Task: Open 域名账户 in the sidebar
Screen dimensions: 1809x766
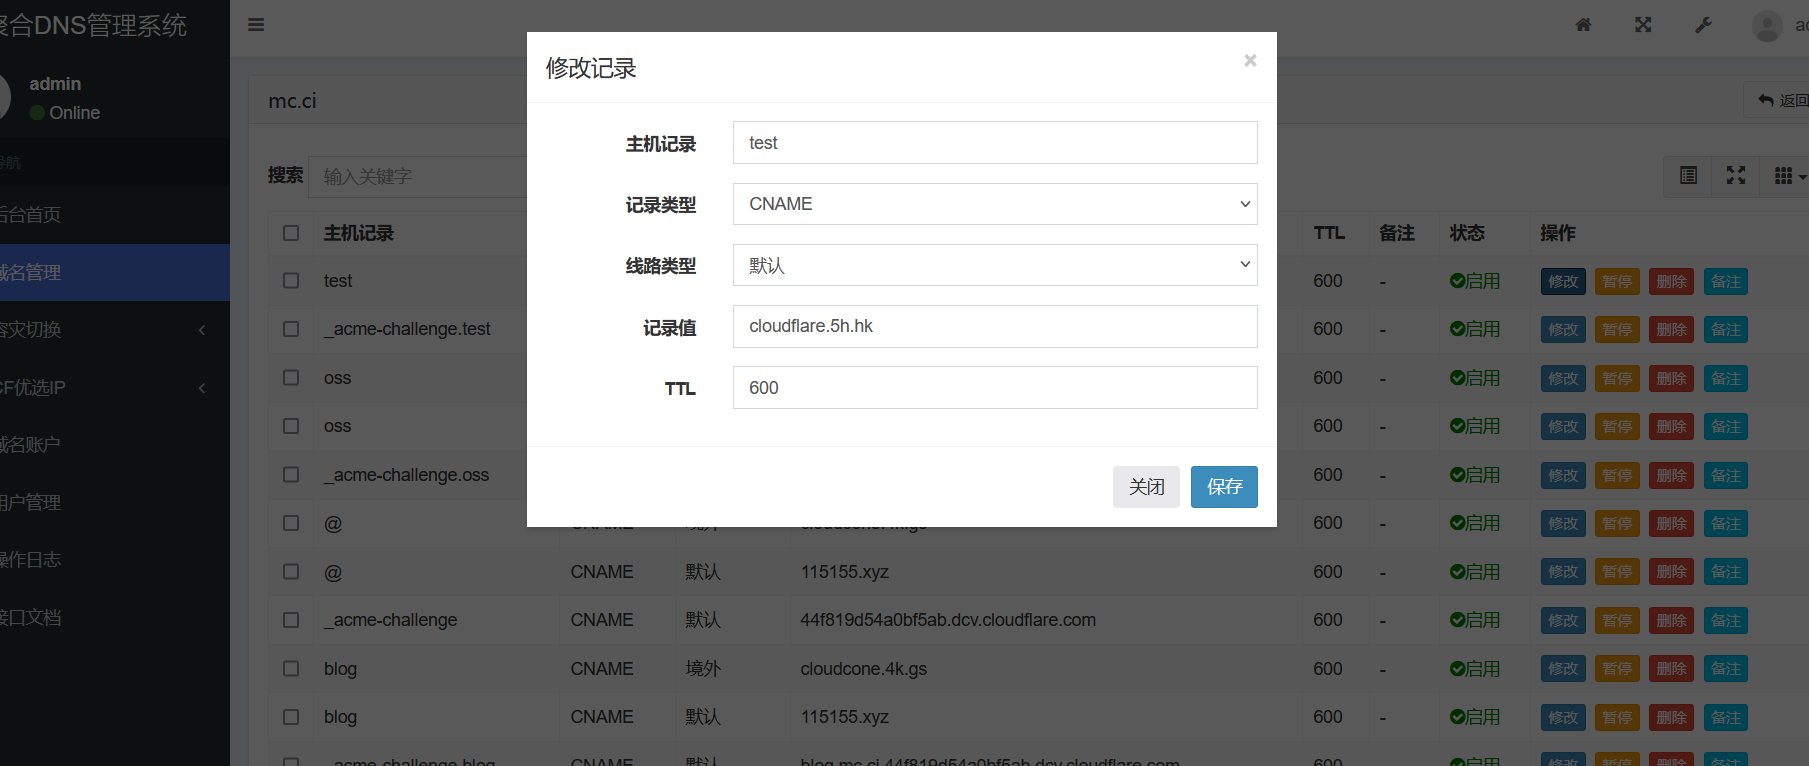Action: 115,445
